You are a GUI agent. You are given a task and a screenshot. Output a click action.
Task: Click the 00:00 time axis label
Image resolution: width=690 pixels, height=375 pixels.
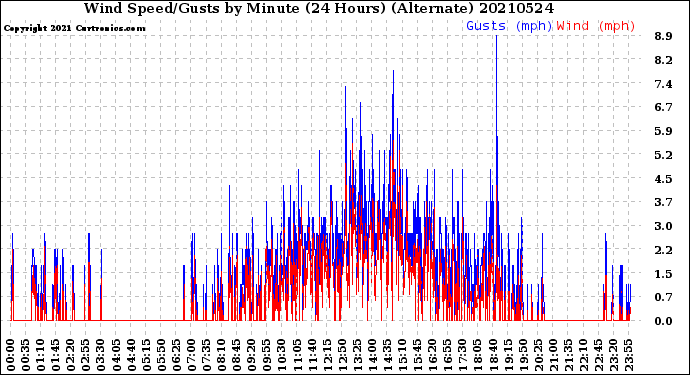tap(11, 355)
